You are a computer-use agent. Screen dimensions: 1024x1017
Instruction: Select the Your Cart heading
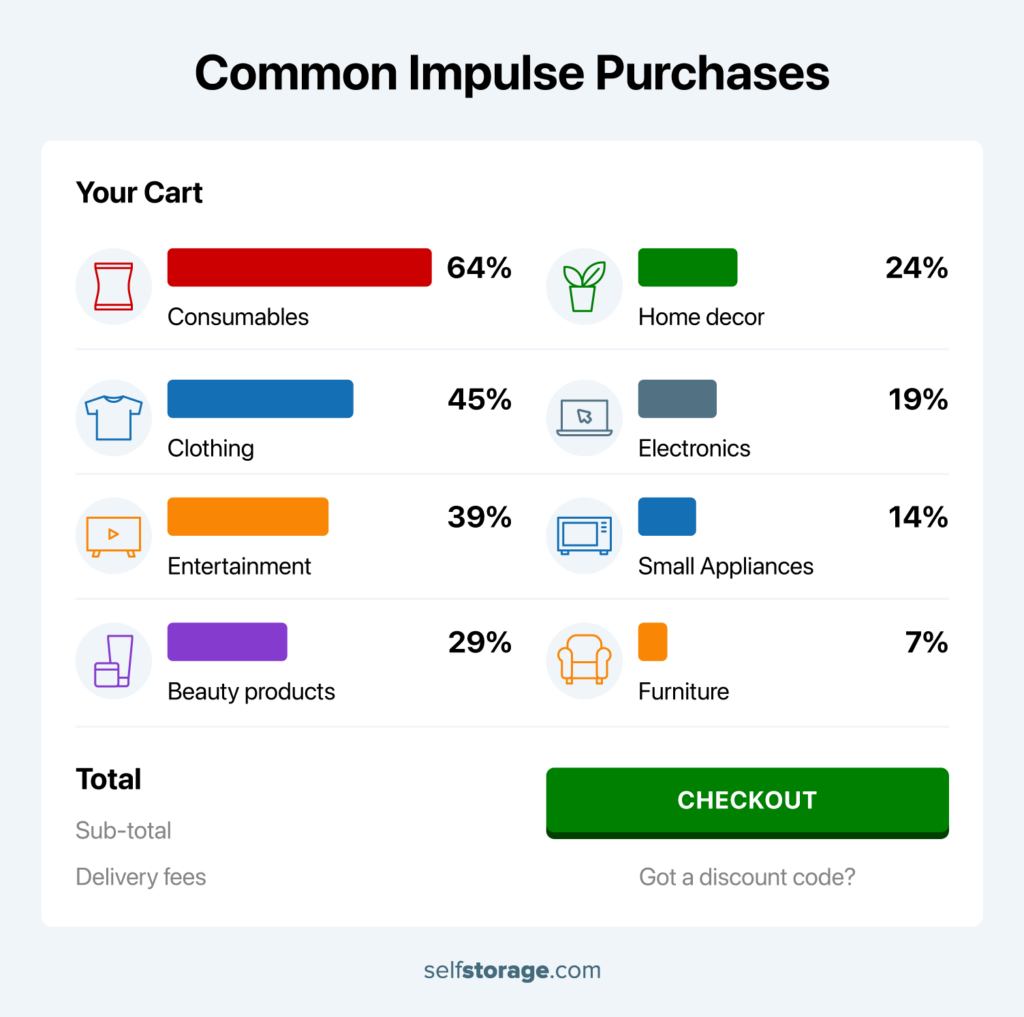pos(139,192)
